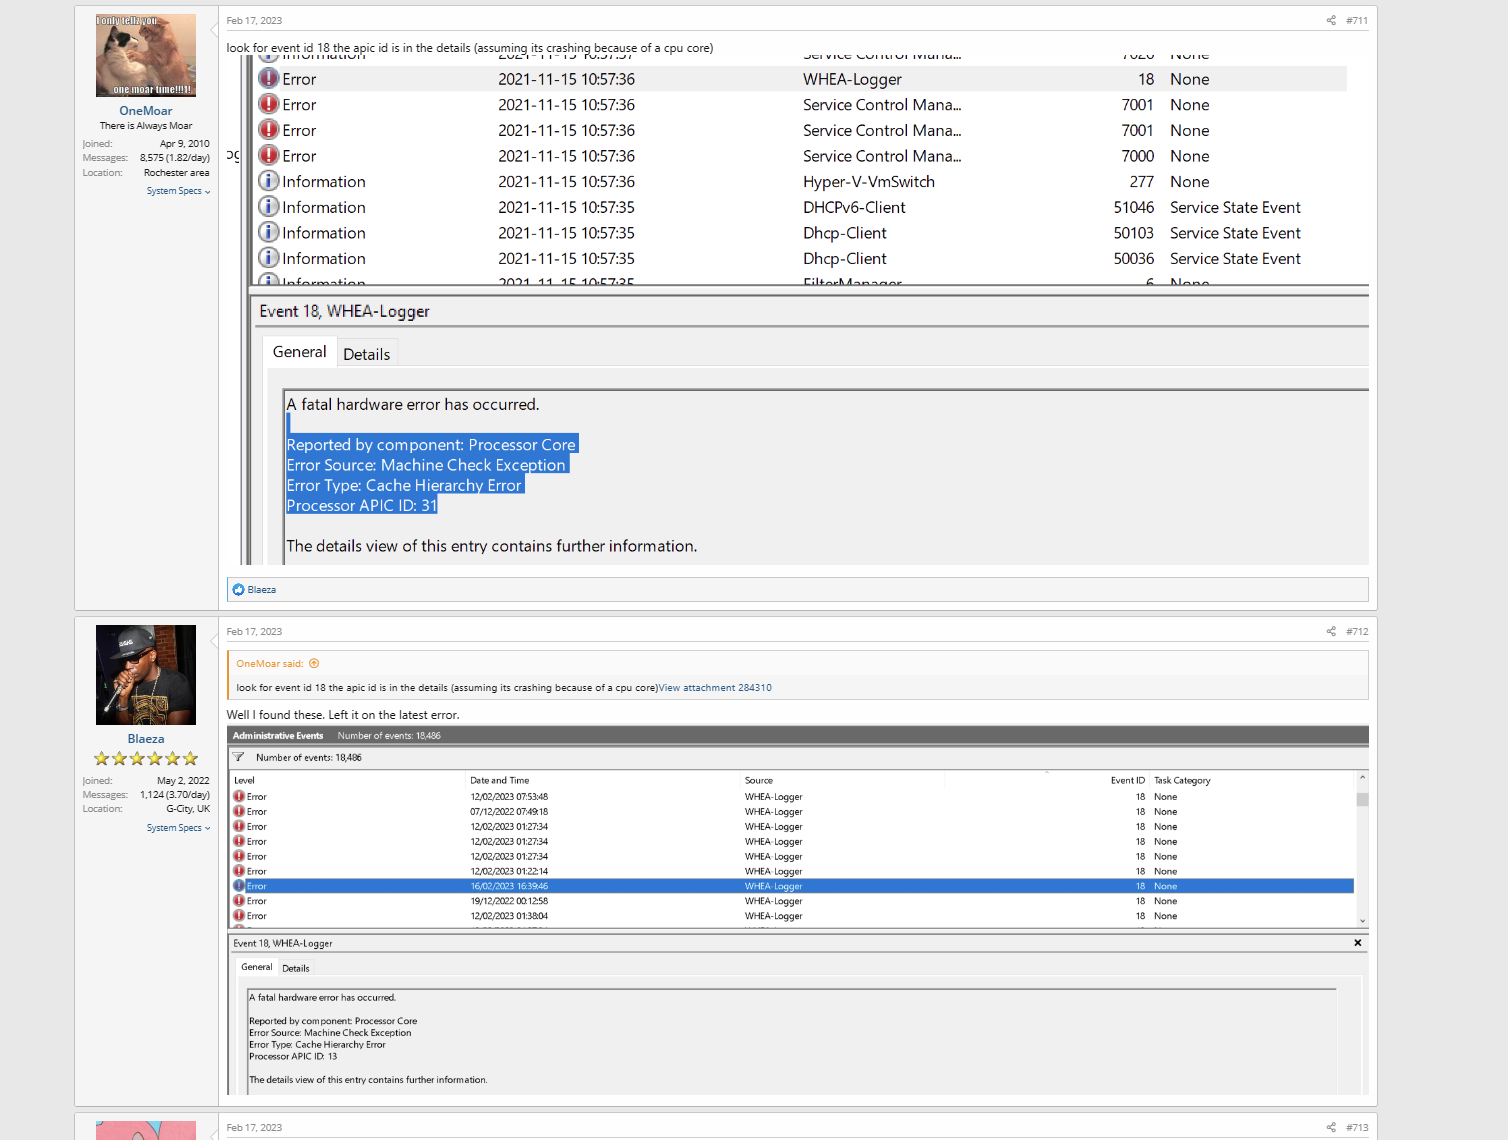Image resolution: width=1508 pixels, height=1140 pixels.
Task: Close the Event 18 pane with the X
Action: pos(1358,943)
